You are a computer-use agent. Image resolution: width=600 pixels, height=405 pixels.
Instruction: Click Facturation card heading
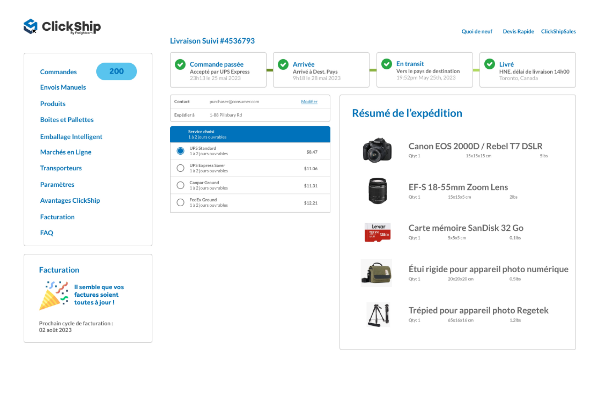point(59,270)
